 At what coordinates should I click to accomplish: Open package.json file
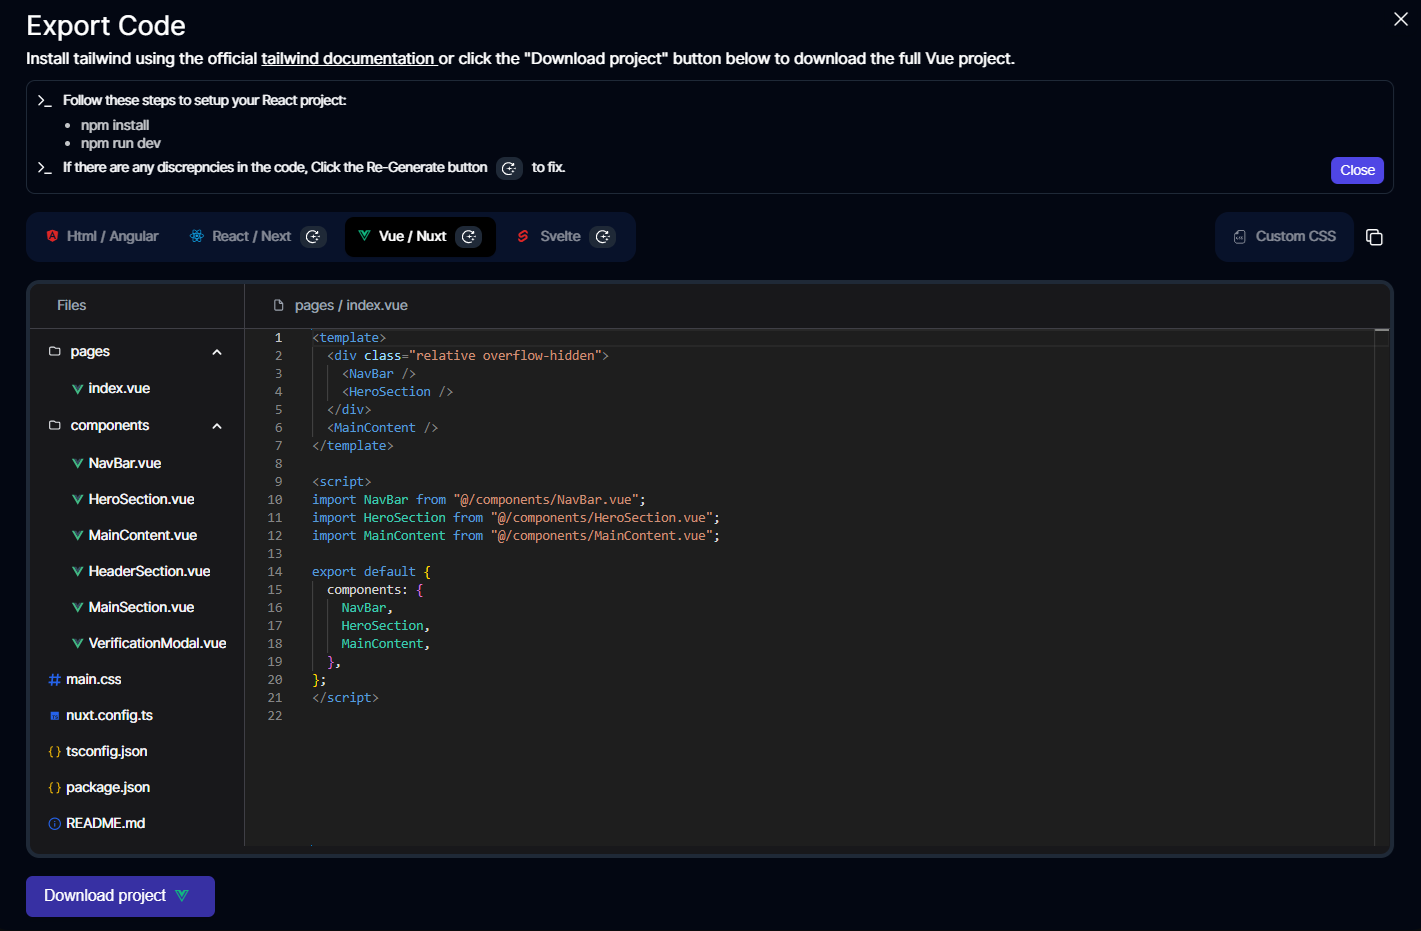pyautogui.click(x=108, y=787)
